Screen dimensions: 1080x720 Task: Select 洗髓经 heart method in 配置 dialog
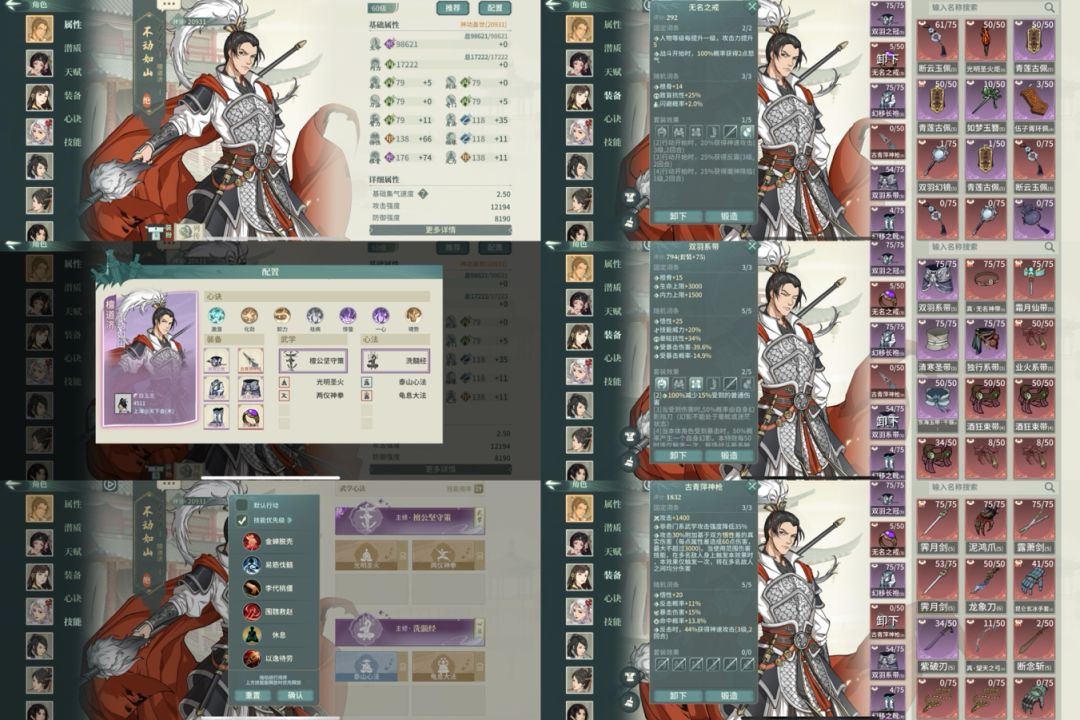(x=395, y=360)
